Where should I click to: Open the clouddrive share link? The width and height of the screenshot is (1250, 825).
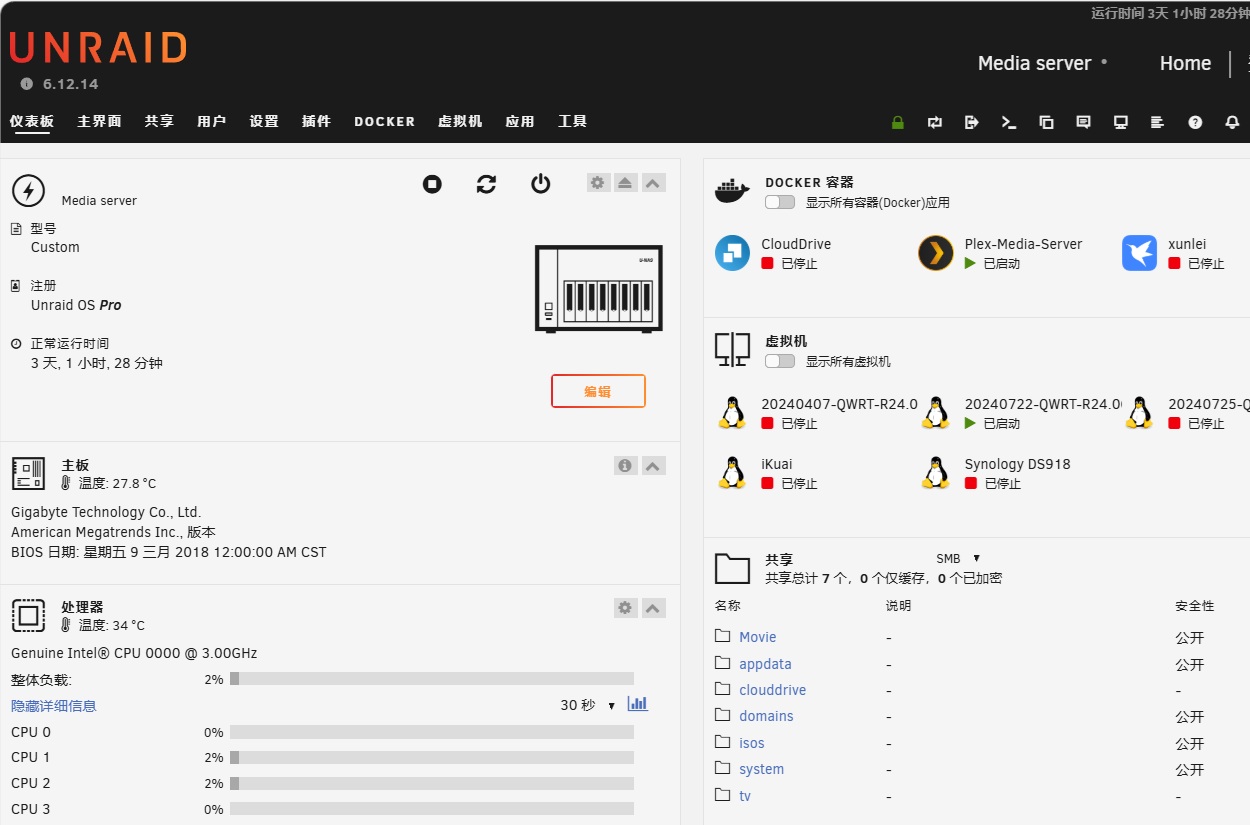(772, 690)
